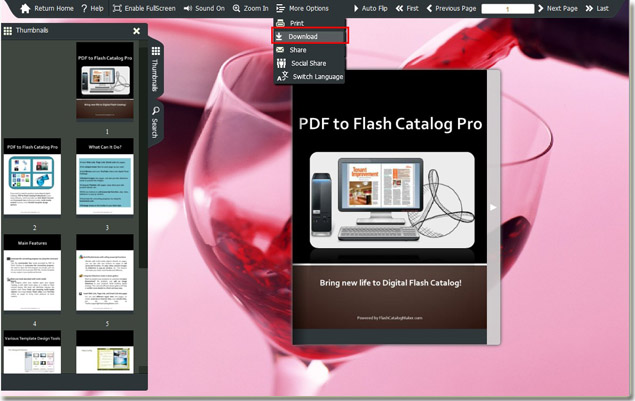Select the 'Various Template Design Tools' thumbnail

coord(32,352)
